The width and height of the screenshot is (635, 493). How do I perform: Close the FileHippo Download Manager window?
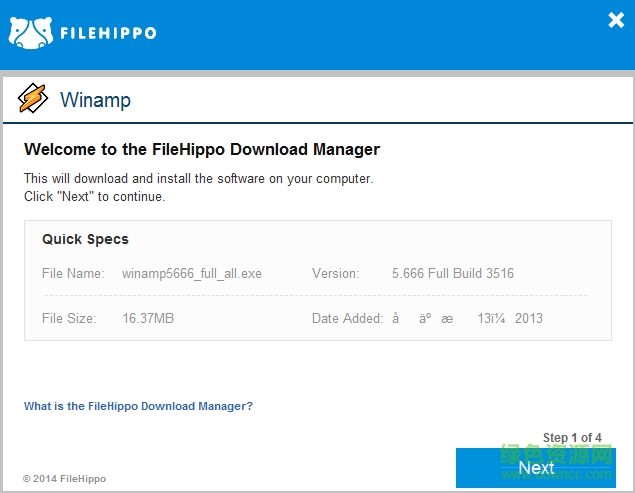click(616, 20)
